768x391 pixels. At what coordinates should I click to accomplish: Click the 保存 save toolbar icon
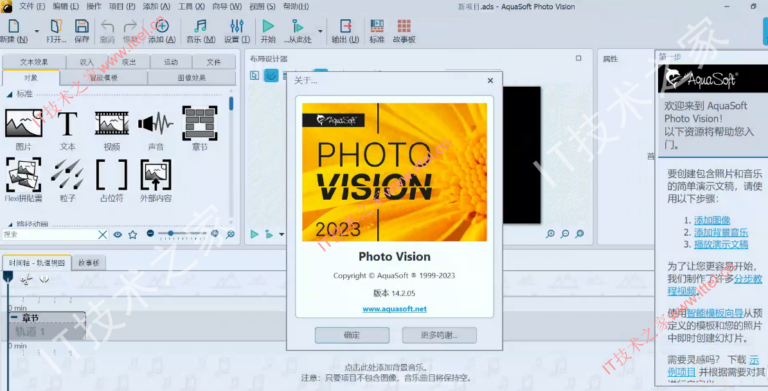coord(81,26)
